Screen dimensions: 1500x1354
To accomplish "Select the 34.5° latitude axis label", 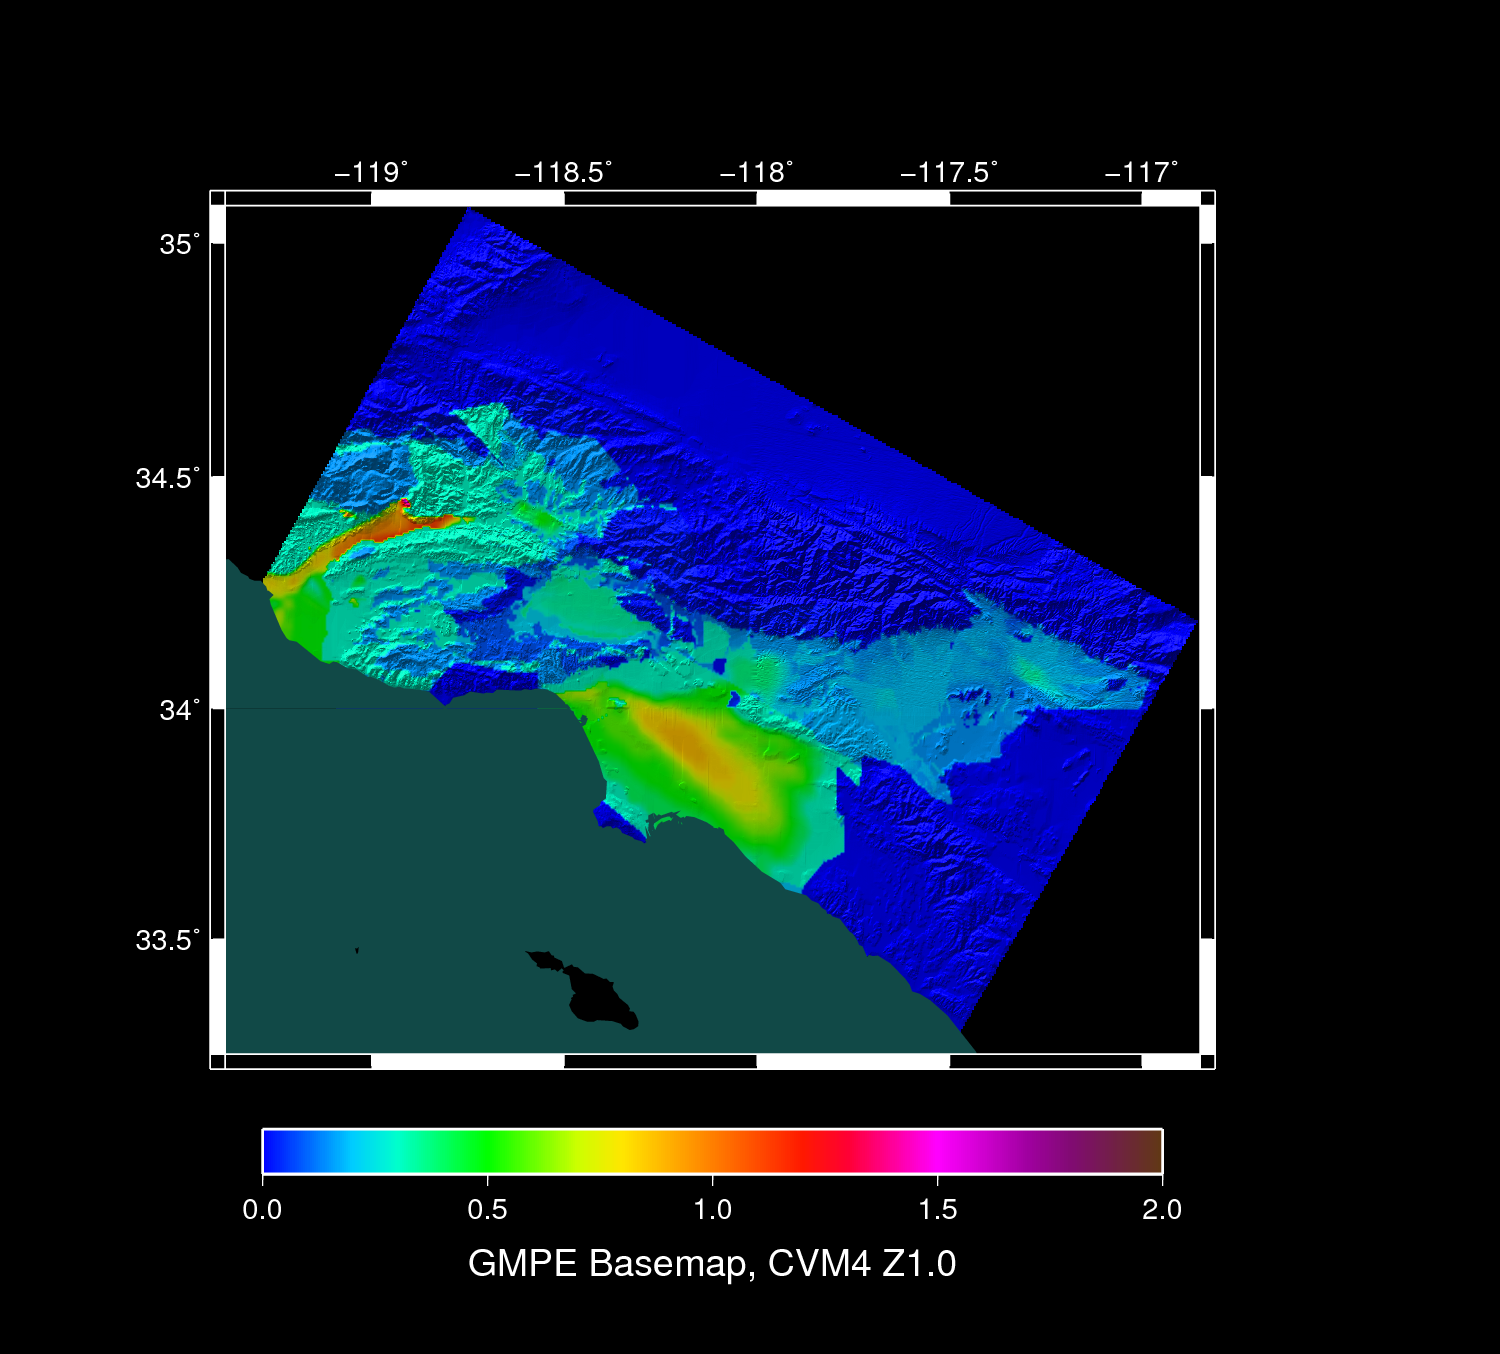I will (x=167, y=478).
